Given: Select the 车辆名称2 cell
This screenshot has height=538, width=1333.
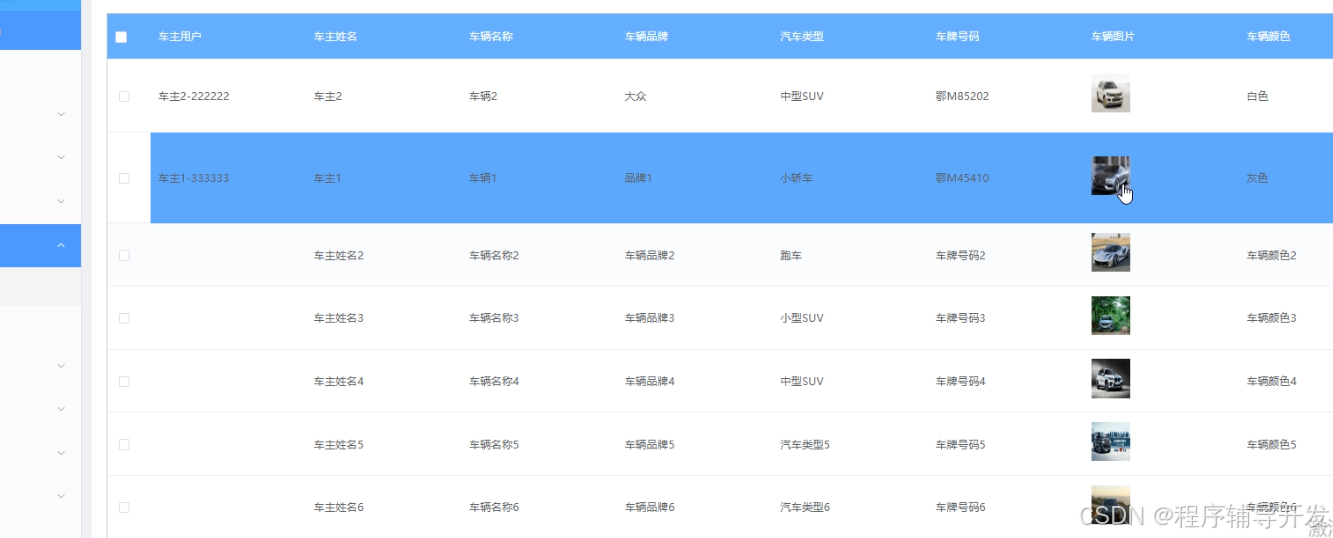Looking at the screenshot, I should (x=494, y=255).
